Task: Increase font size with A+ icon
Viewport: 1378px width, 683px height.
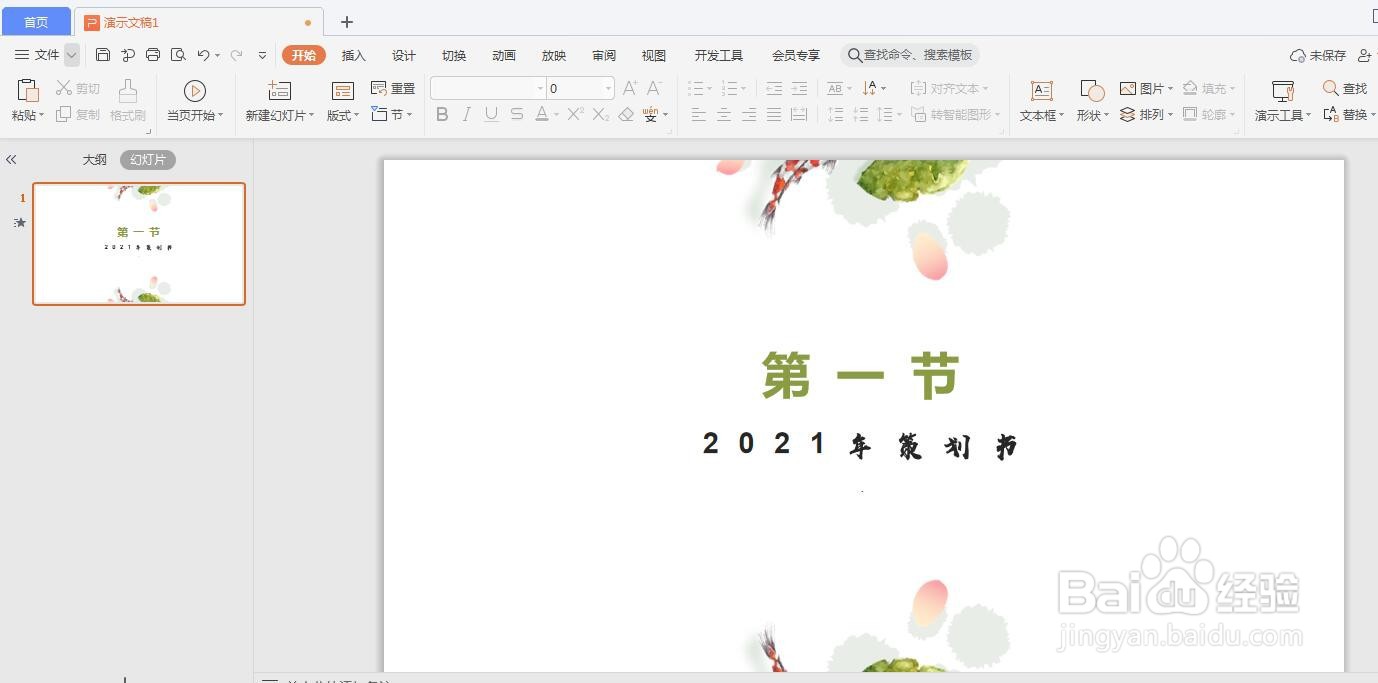Action: tap(630, 88)
